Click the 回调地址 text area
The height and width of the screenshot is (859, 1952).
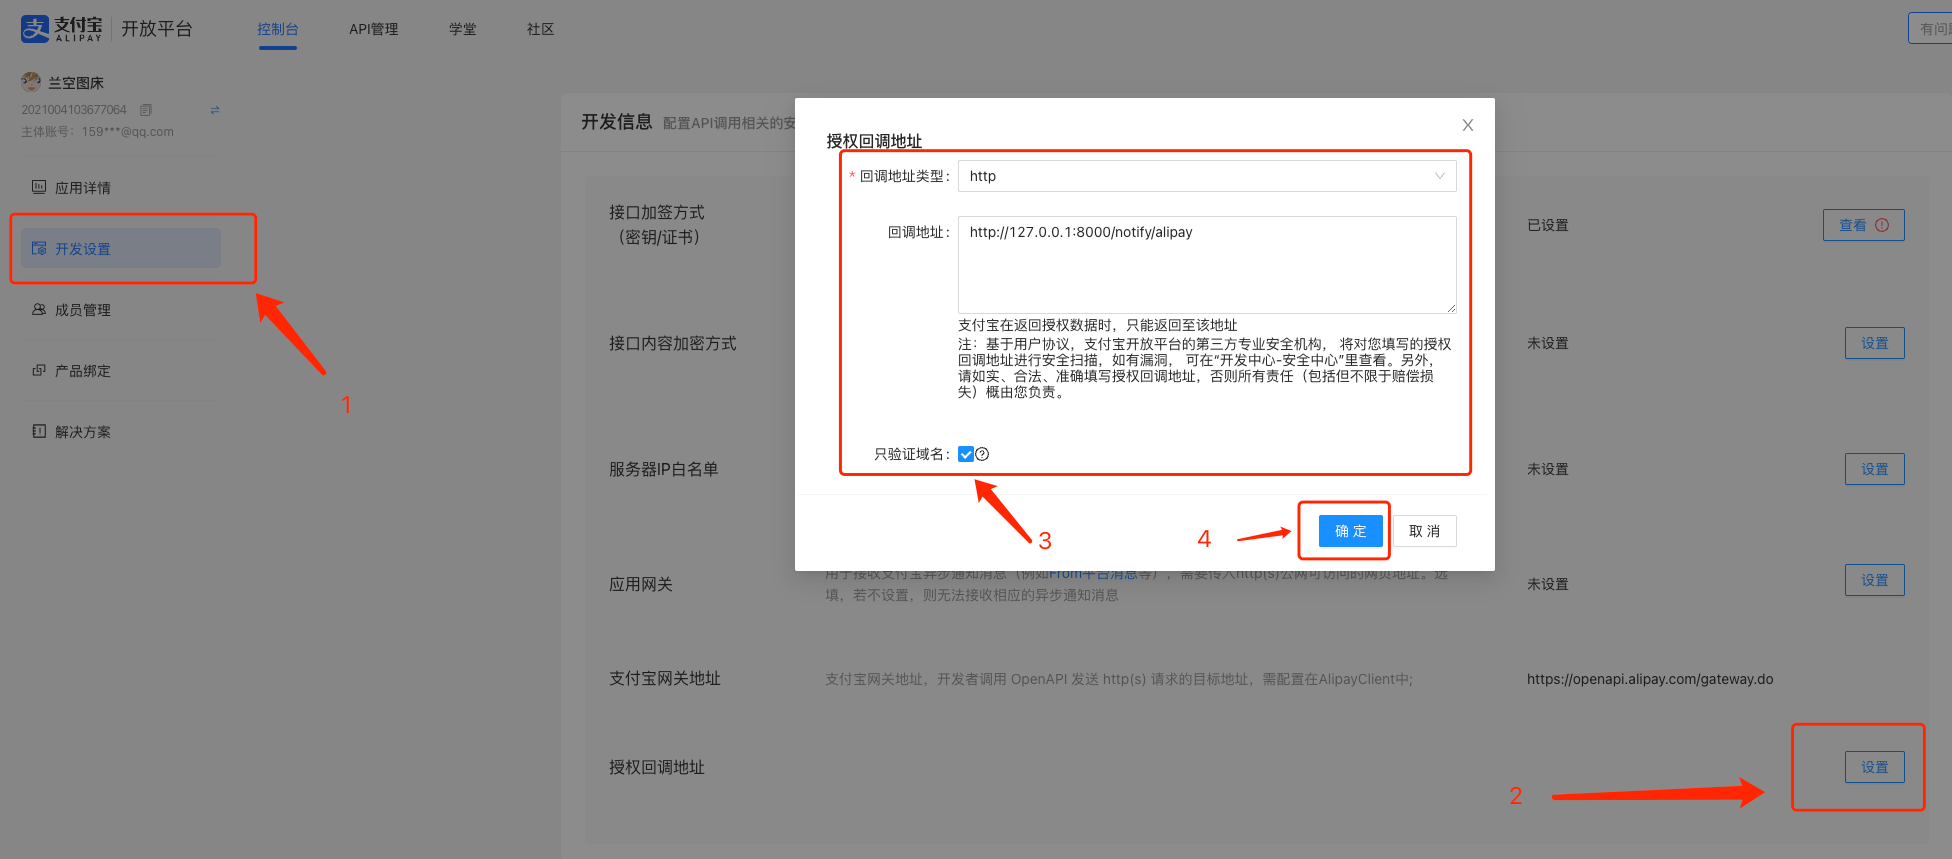tap(1207, 265)
